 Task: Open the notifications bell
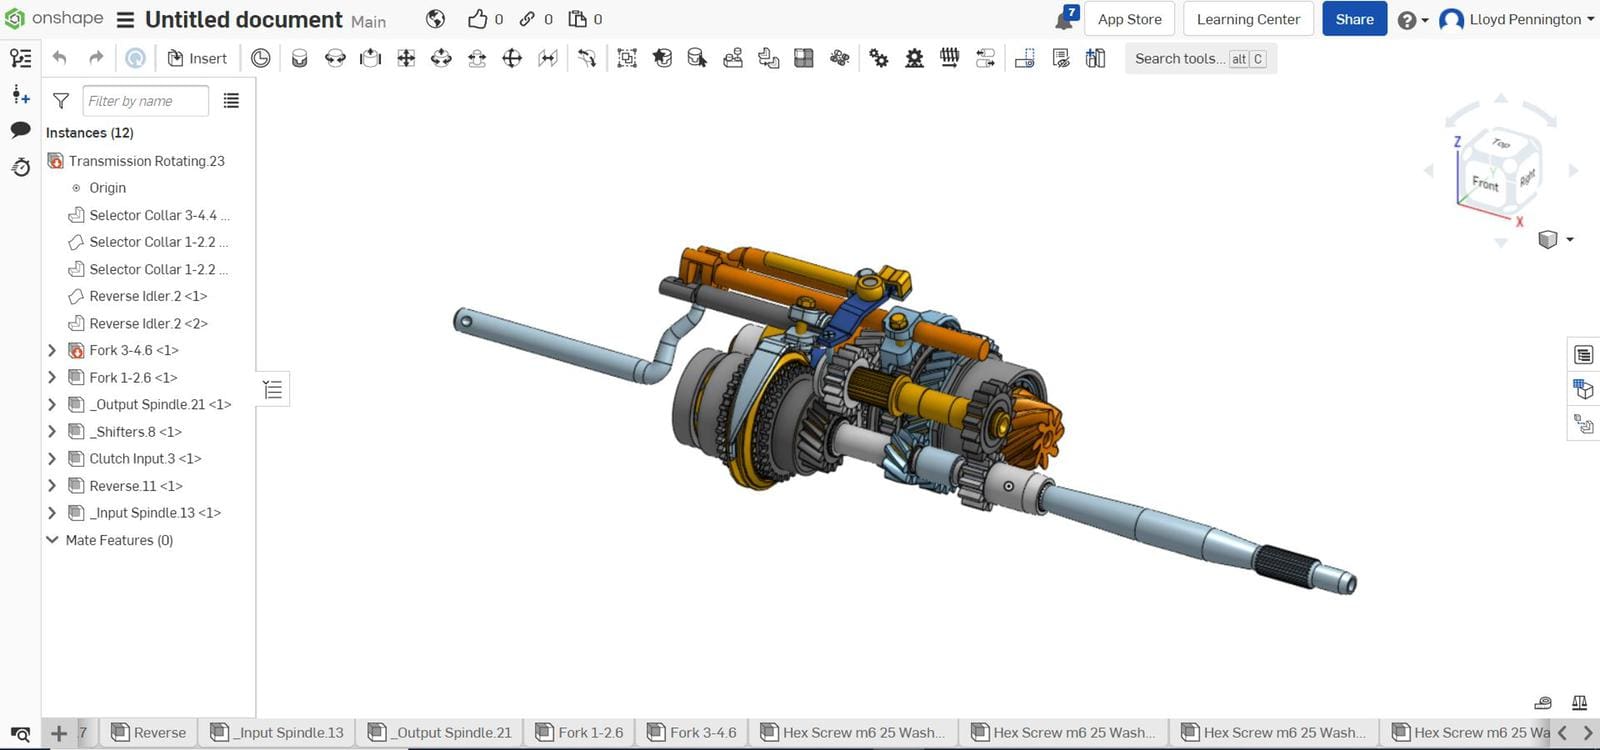tap(1064, 20)
